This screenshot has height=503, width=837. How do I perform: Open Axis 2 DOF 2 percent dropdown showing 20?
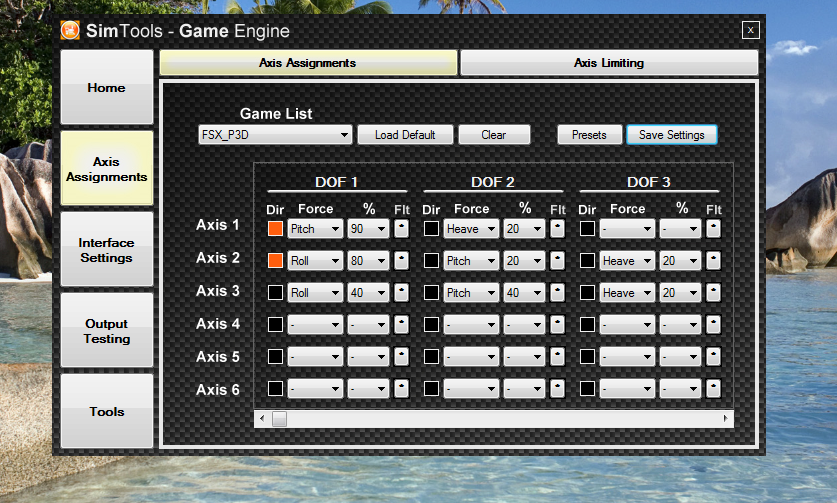point(524,261)
